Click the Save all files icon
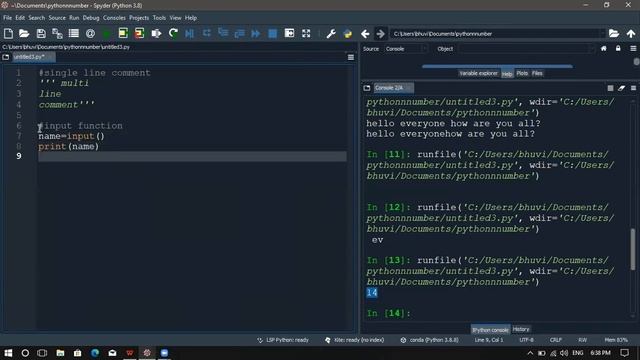 pos(57,33)
